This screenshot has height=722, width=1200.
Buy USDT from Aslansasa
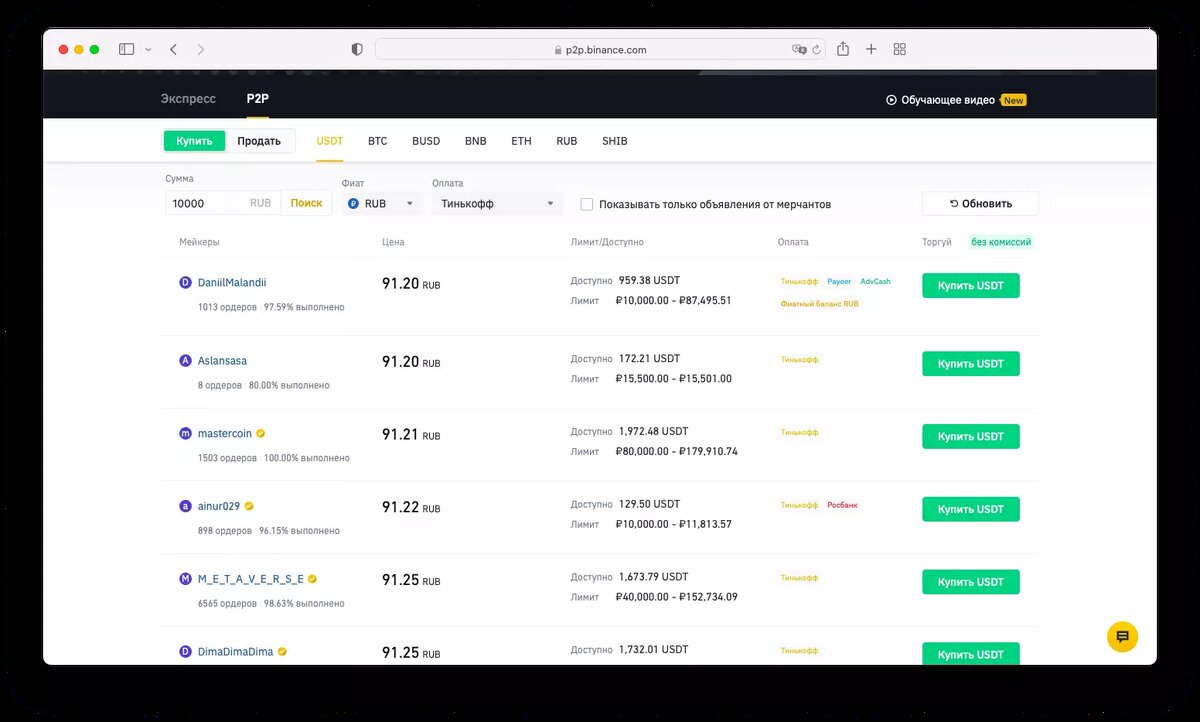point(971,363)
